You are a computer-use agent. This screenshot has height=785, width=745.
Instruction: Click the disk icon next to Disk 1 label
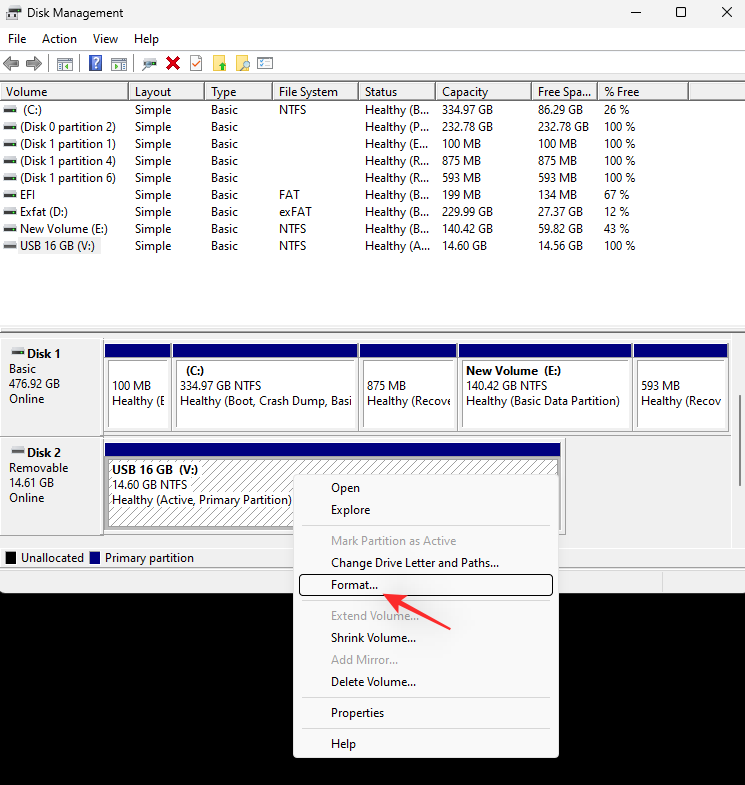18,351
